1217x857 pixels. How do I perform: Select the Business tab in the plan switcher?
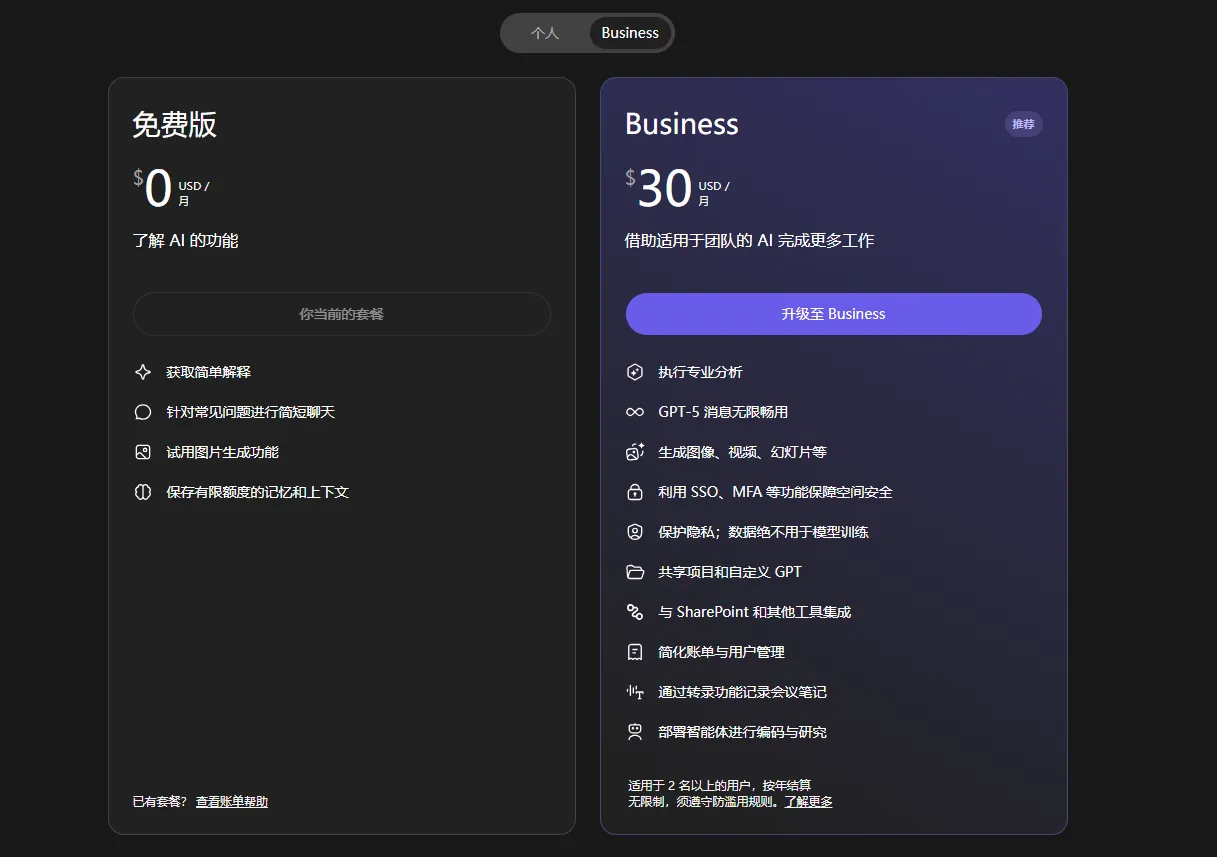629,32
